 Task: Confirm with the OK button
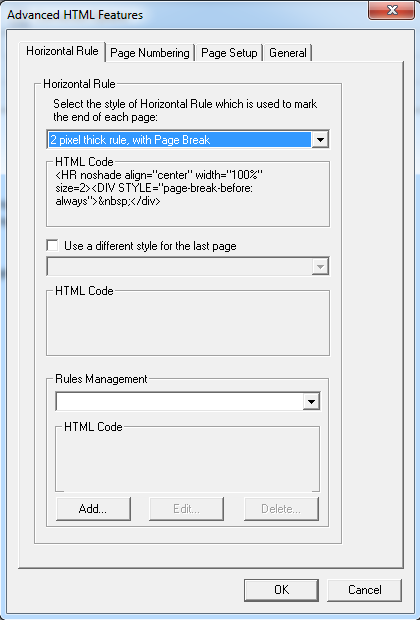click(281, 590)
